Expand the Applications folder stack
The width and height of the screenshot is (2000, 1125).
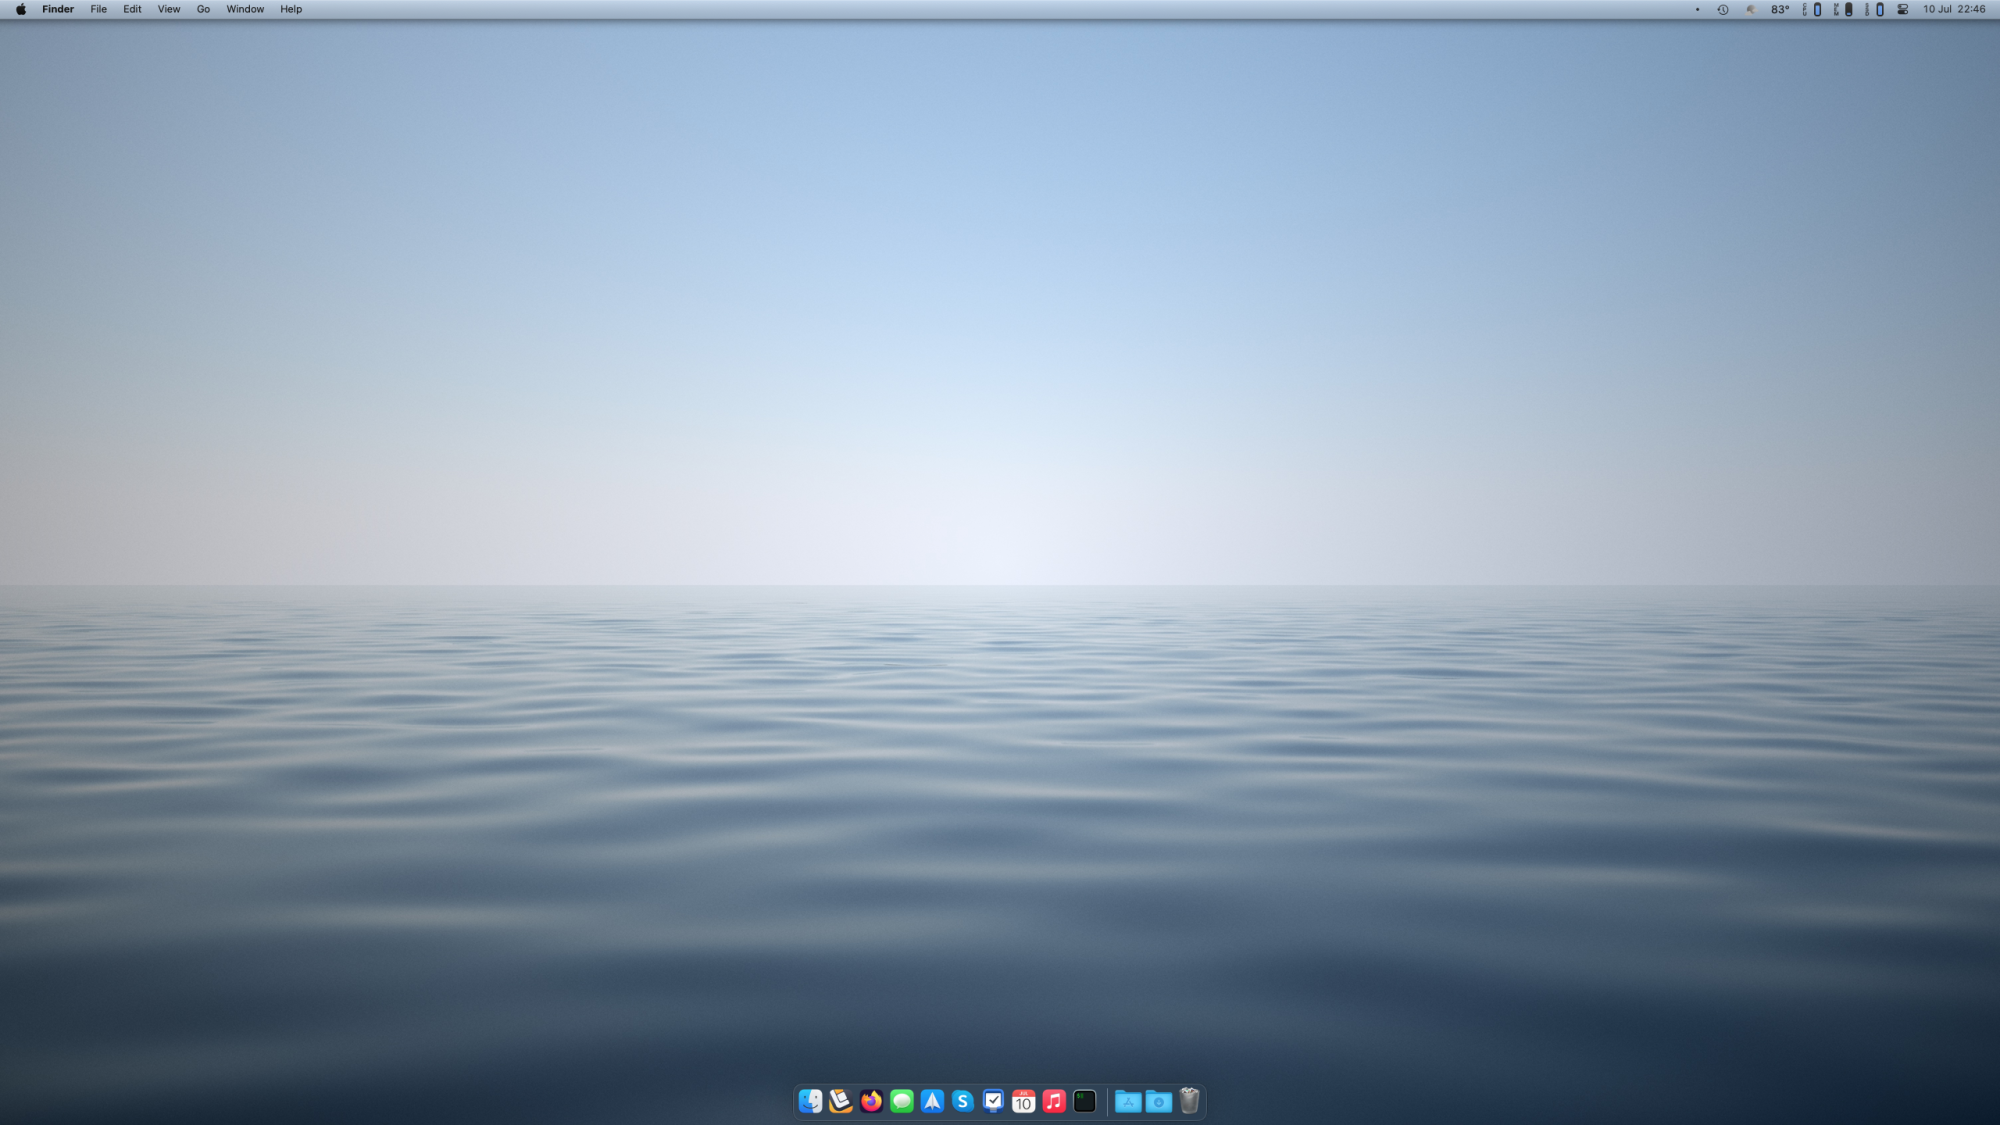(1128, 1101)
